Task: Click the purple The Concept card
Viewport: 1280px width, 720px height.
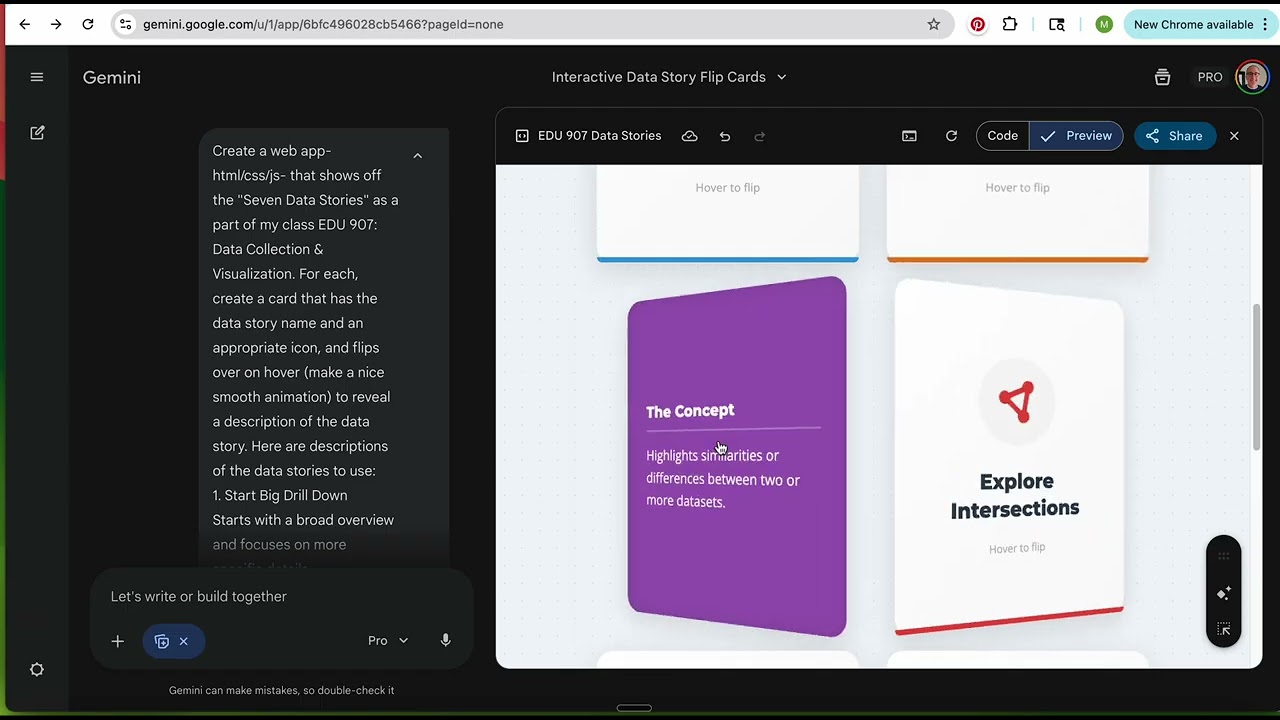Action: pos(737,457)
